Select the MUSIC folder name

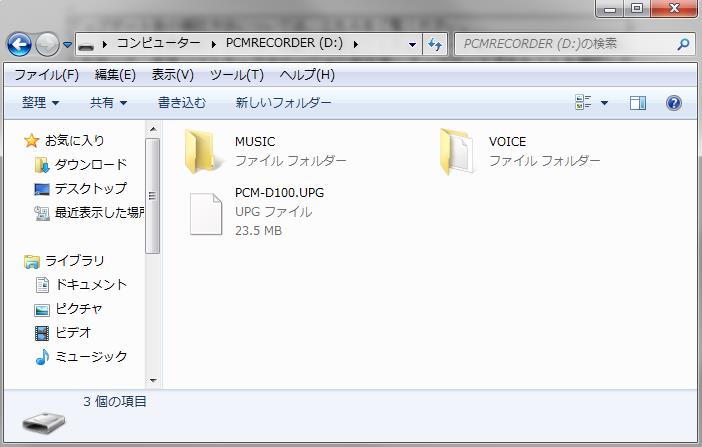coord(255,142)
